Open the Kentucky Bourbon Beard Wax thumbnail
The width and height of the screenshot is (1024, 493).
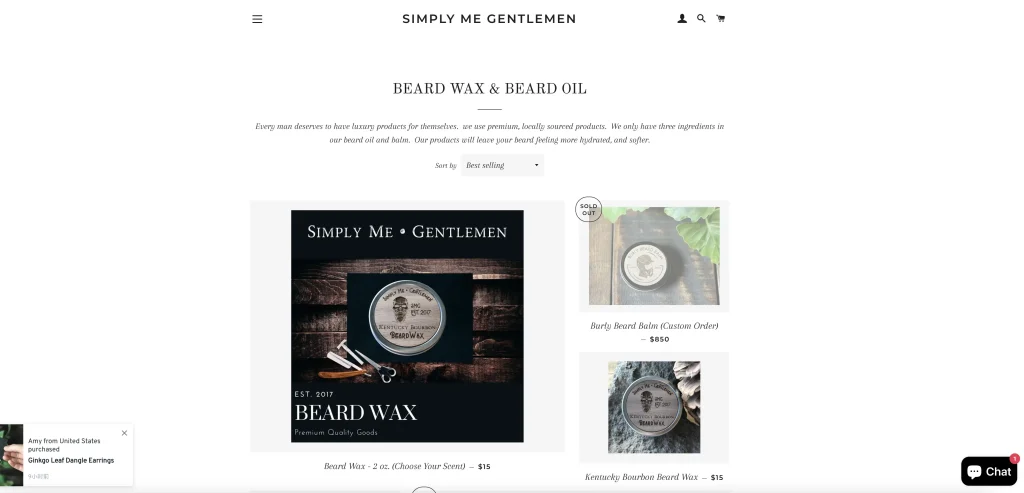click(x=654, y=407)
